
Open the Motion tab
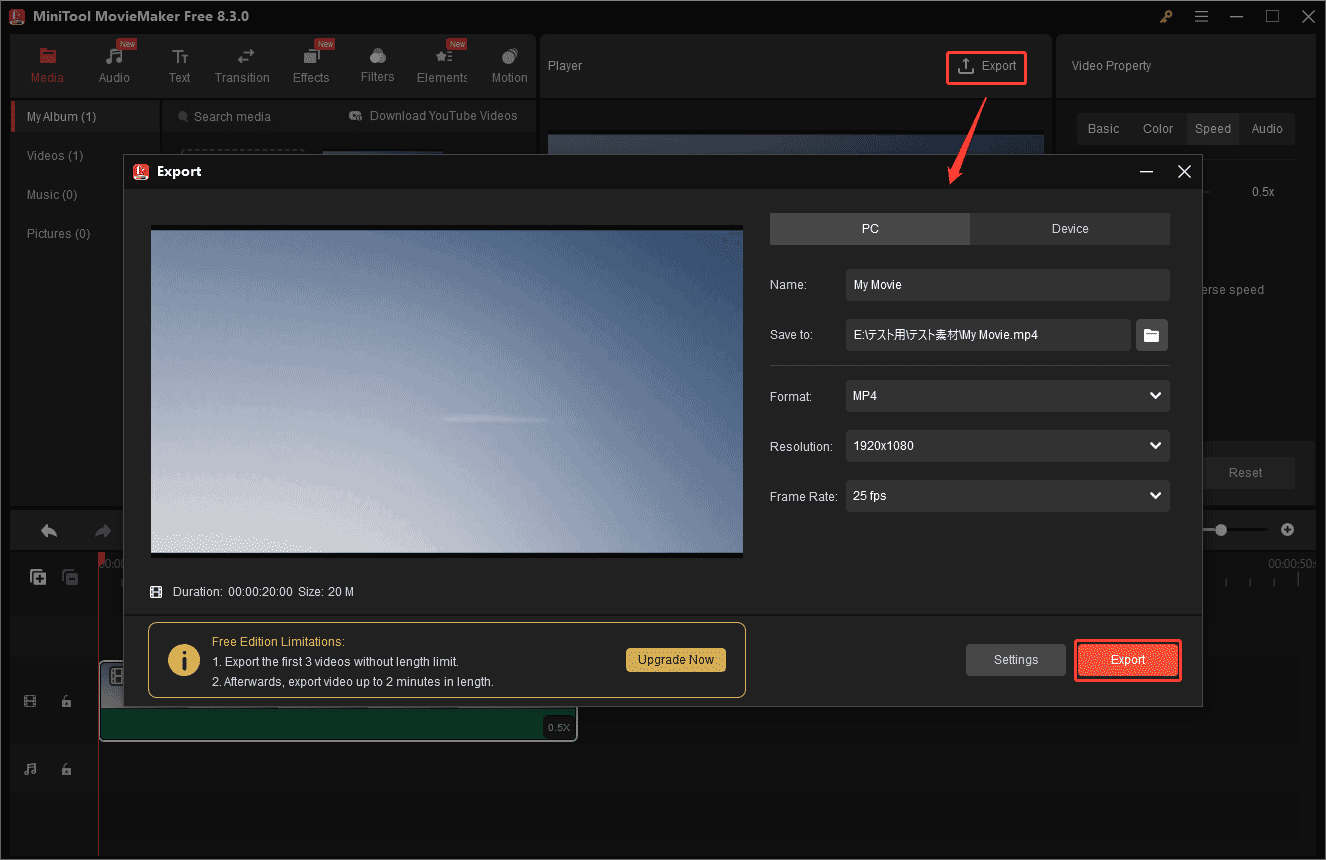[x=509, y=66]
